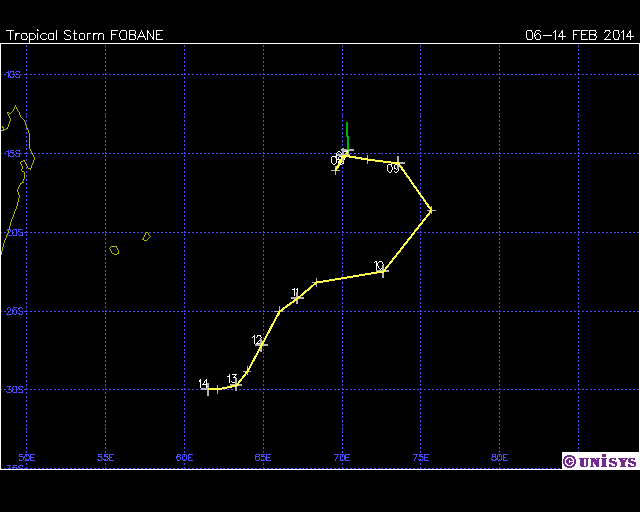
Task: Click the day 09 track marker
Action: (x=399, y=161)
